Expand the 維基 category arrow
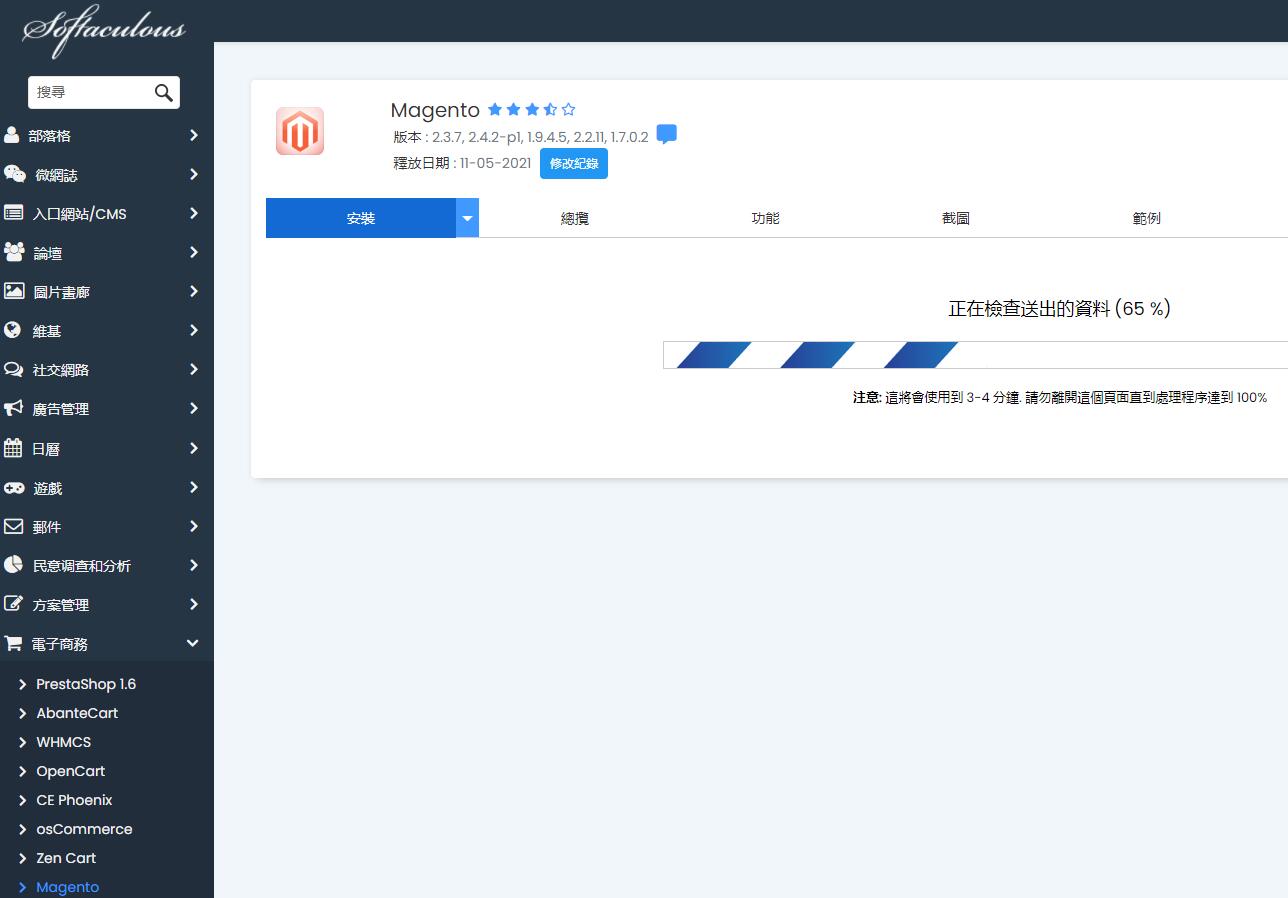Screen dimensions: 1288x898 click(194, 330)
